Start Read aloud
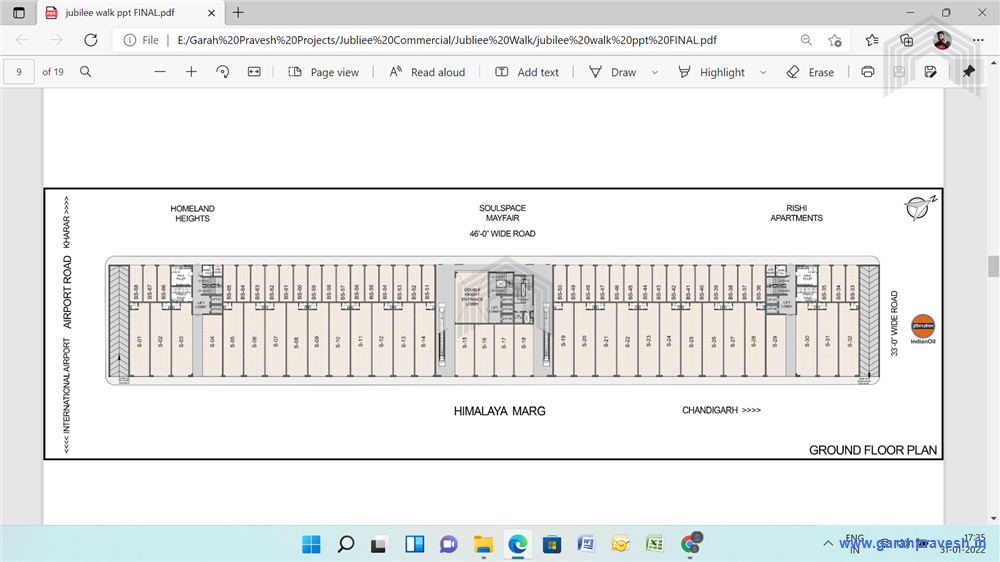The width and height of the screenshot is (1000, 562). coord(427,72)
